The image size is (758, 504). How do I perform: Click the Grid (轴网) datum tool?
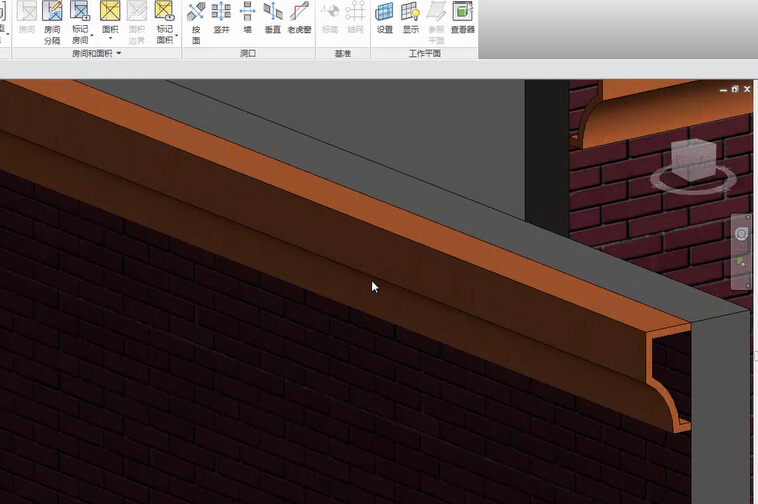tap(355, 19)
